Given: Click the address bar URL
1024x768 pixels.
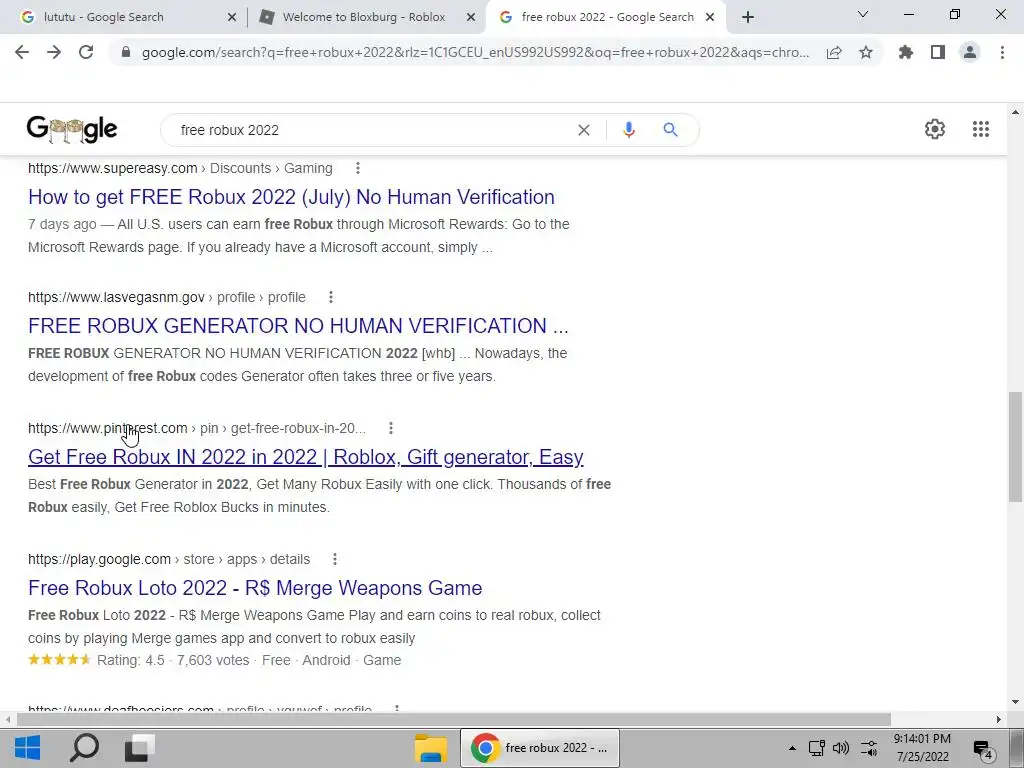Looking at the screenshot, I should [475, 52].
